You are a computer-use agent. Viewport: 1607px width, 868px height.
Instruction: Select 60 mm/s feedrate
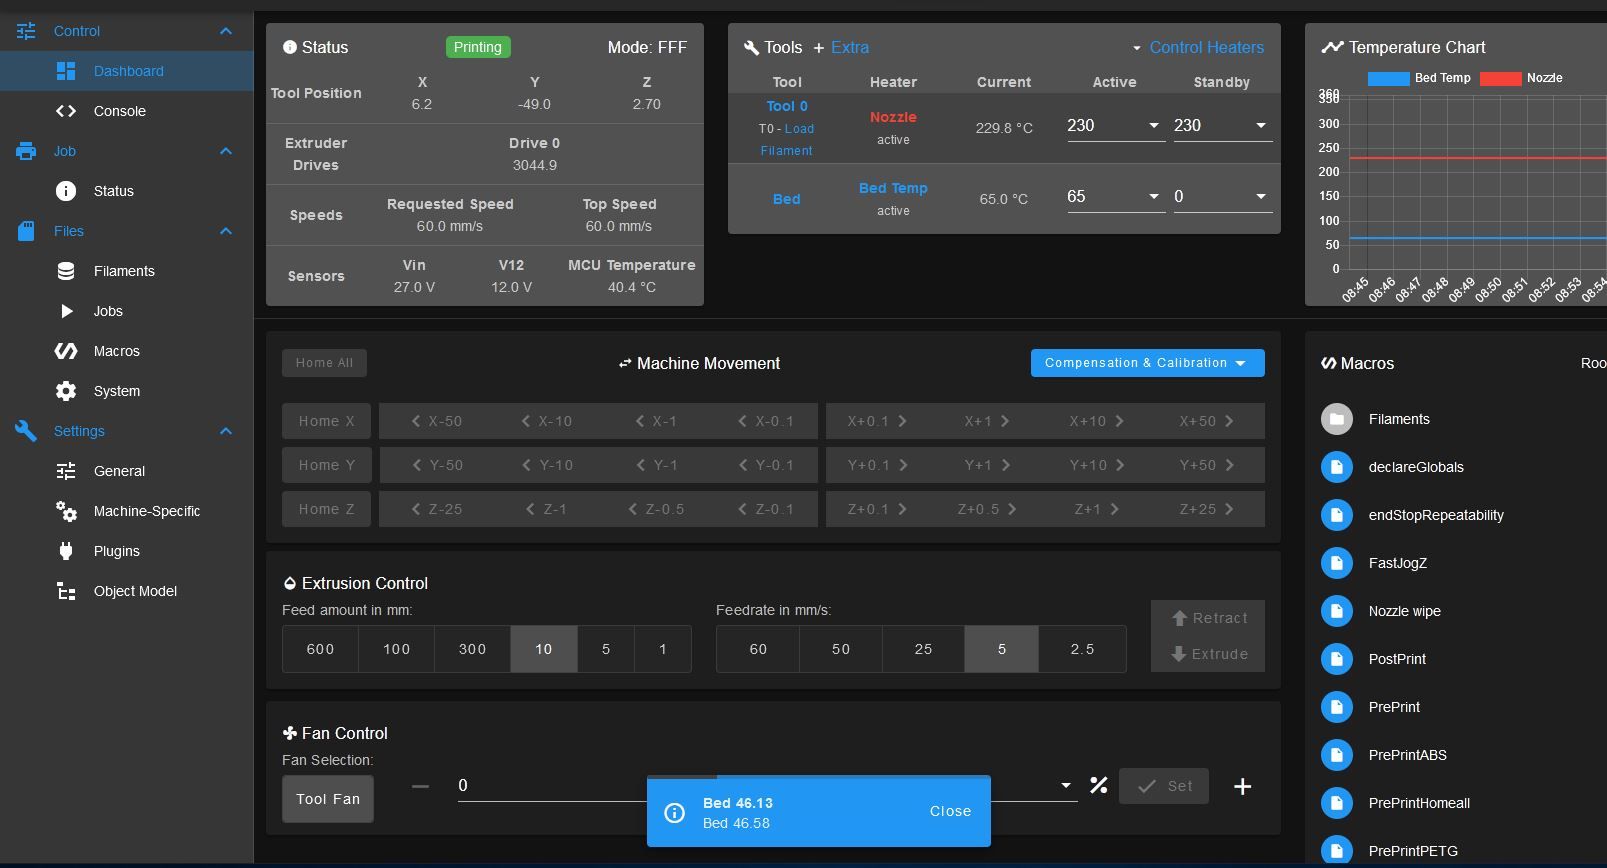758,649
